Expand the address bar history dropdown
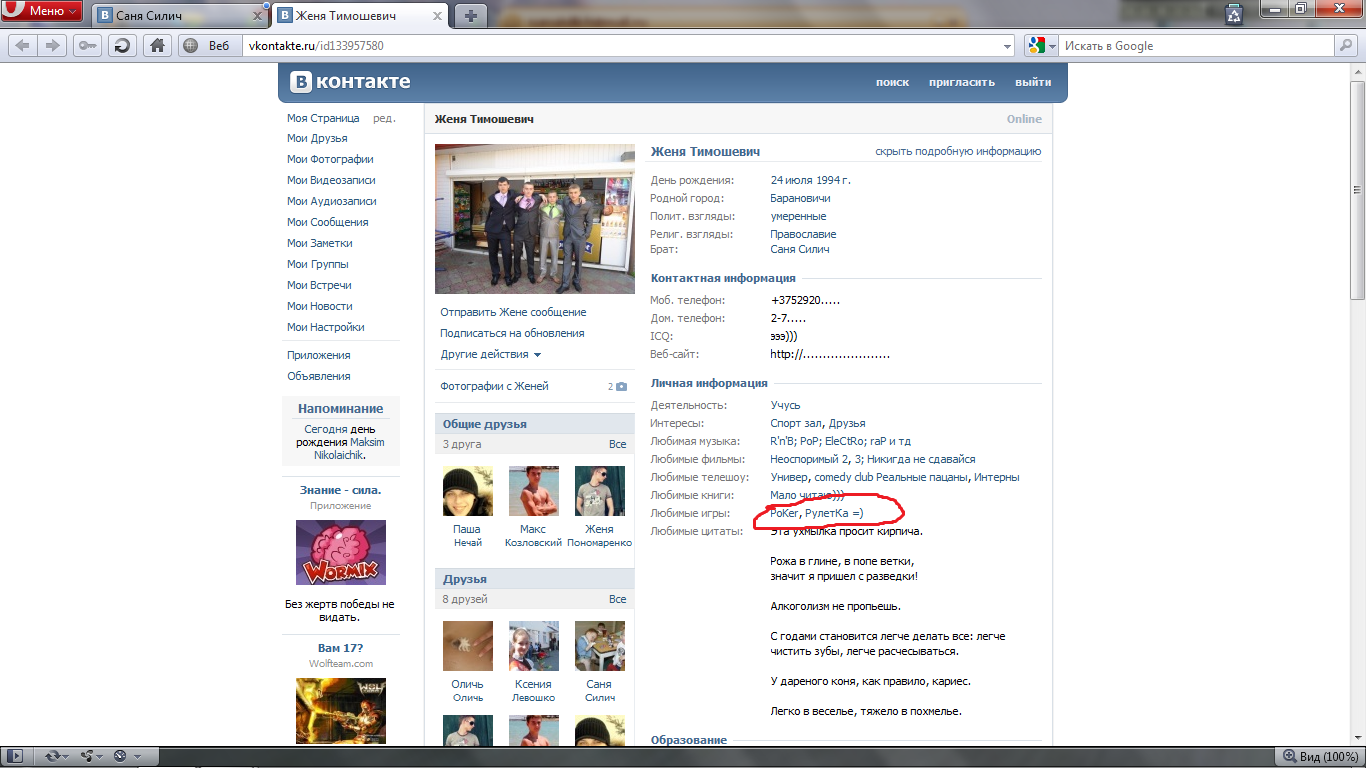 click(x=1008, y=46)
